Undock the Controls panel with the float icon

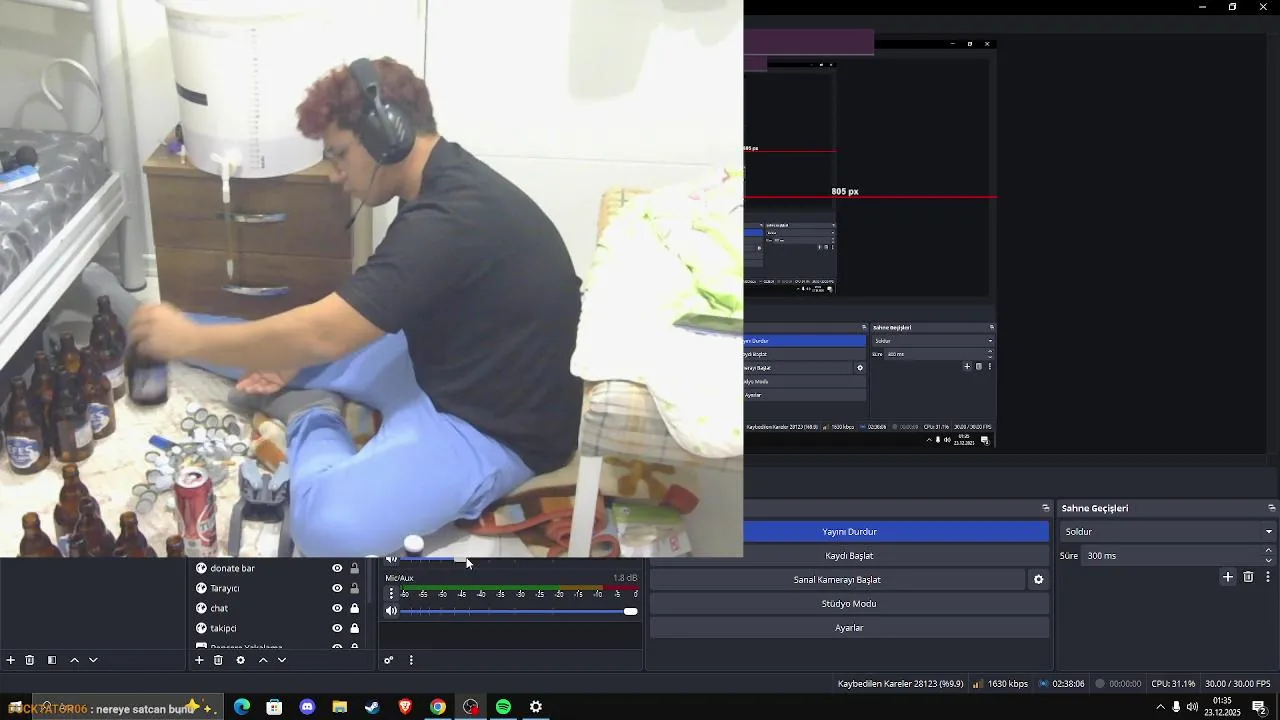tap(1046, 508)
